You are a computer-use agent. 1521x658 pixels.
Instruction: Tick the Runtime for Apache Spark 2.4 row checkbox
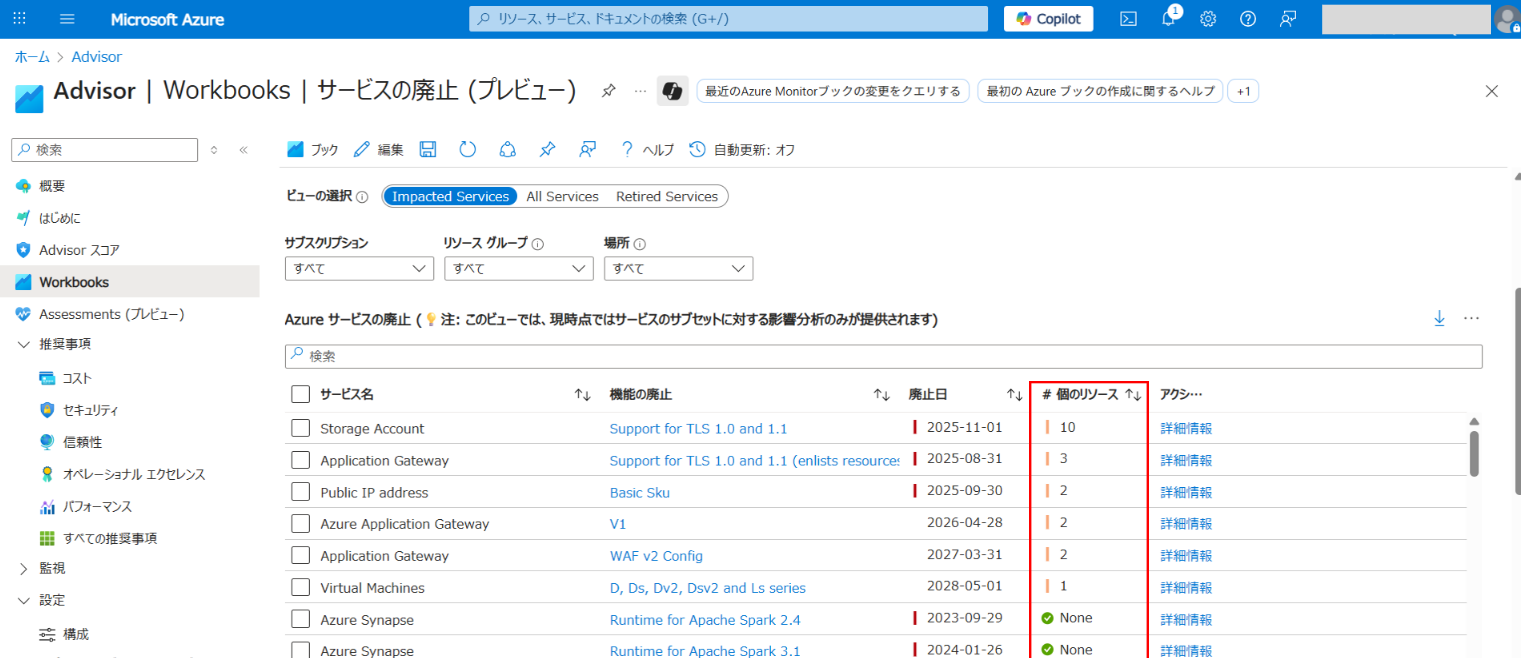300,619
